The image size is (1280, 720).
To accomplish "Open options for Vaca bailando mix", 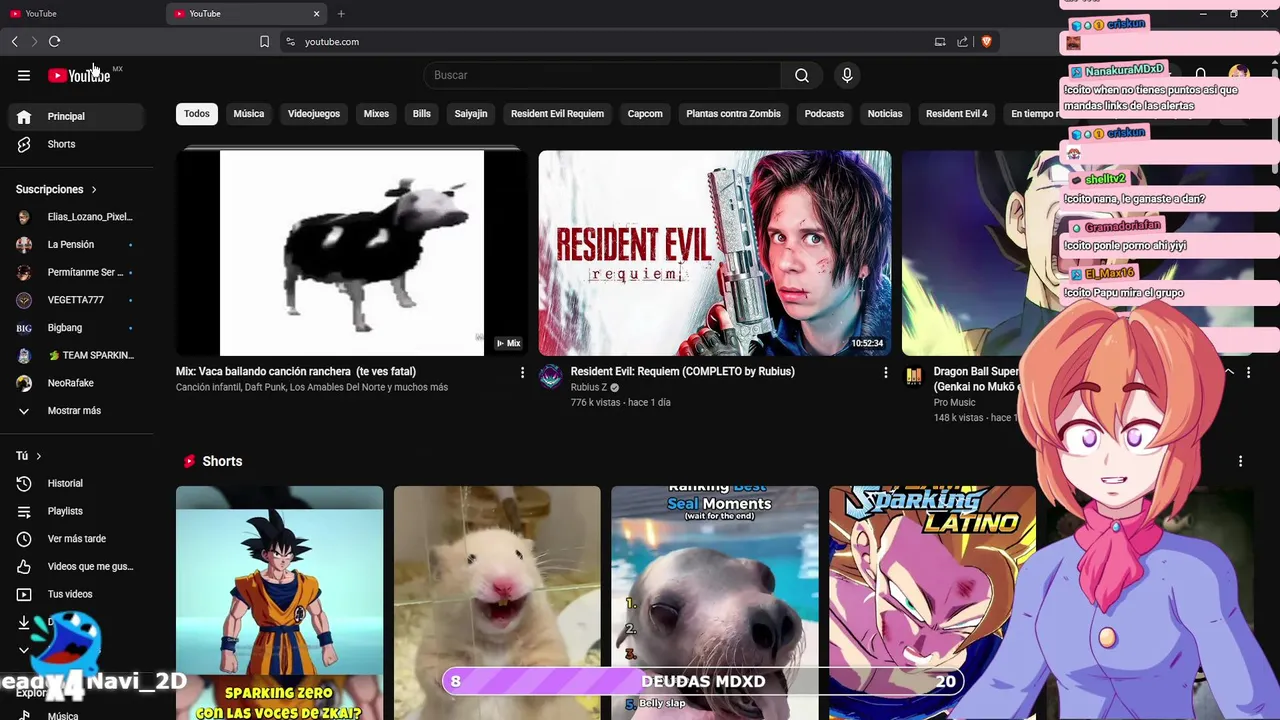I will tap(522, 372).
